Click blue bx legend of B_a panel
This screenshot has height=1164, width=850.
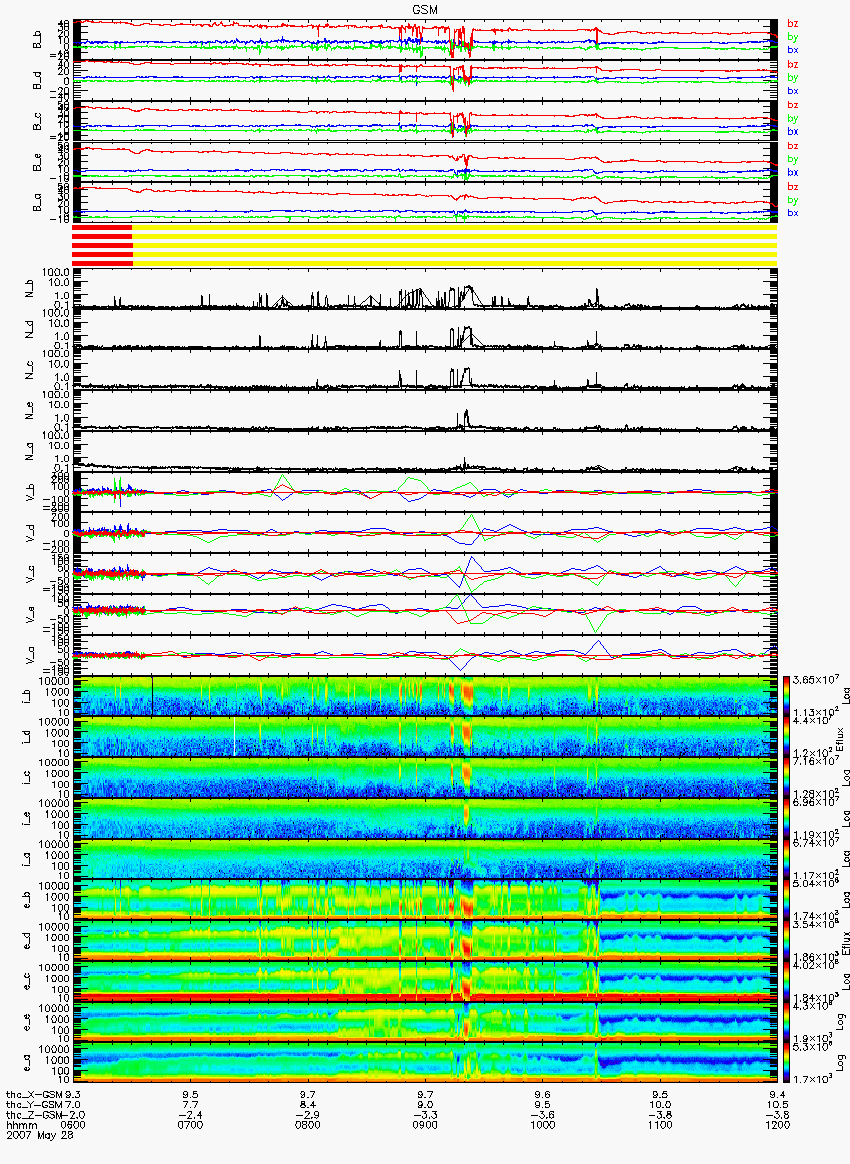[793, 213]
